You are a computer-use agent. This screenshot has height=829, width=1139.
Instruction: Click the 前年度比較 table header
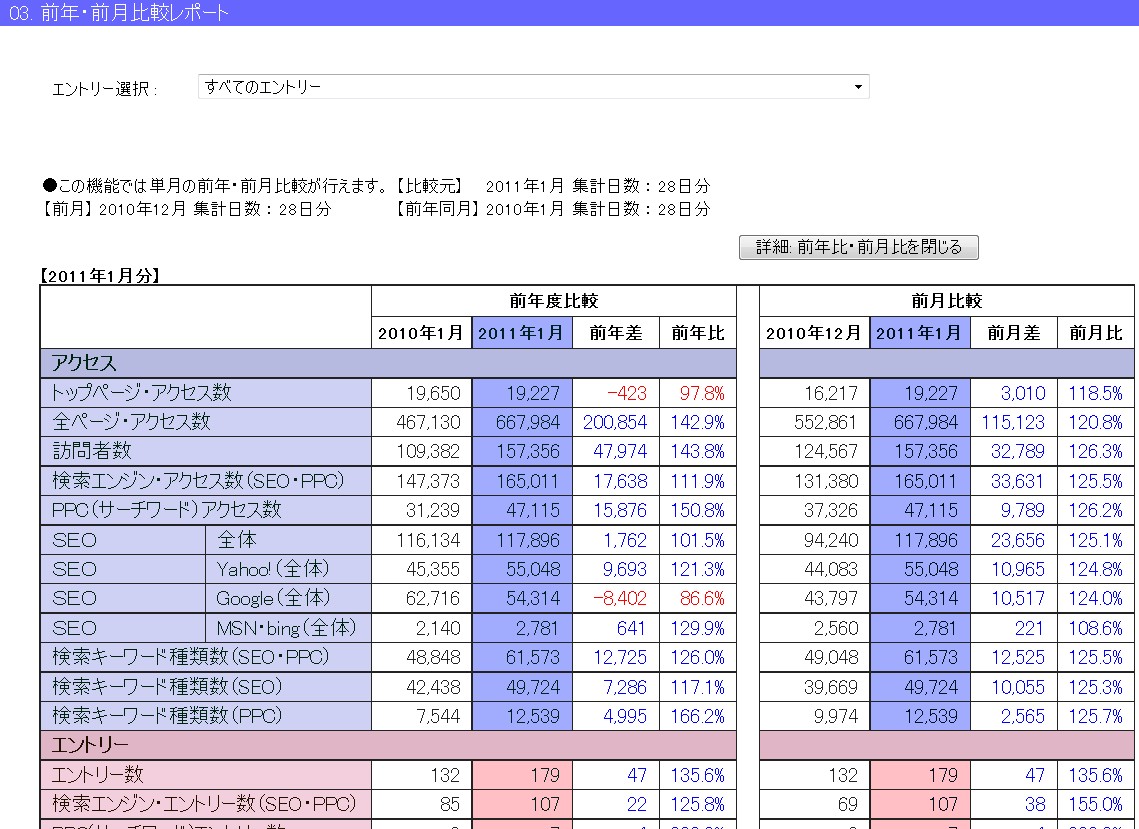[x=553, y=301]
